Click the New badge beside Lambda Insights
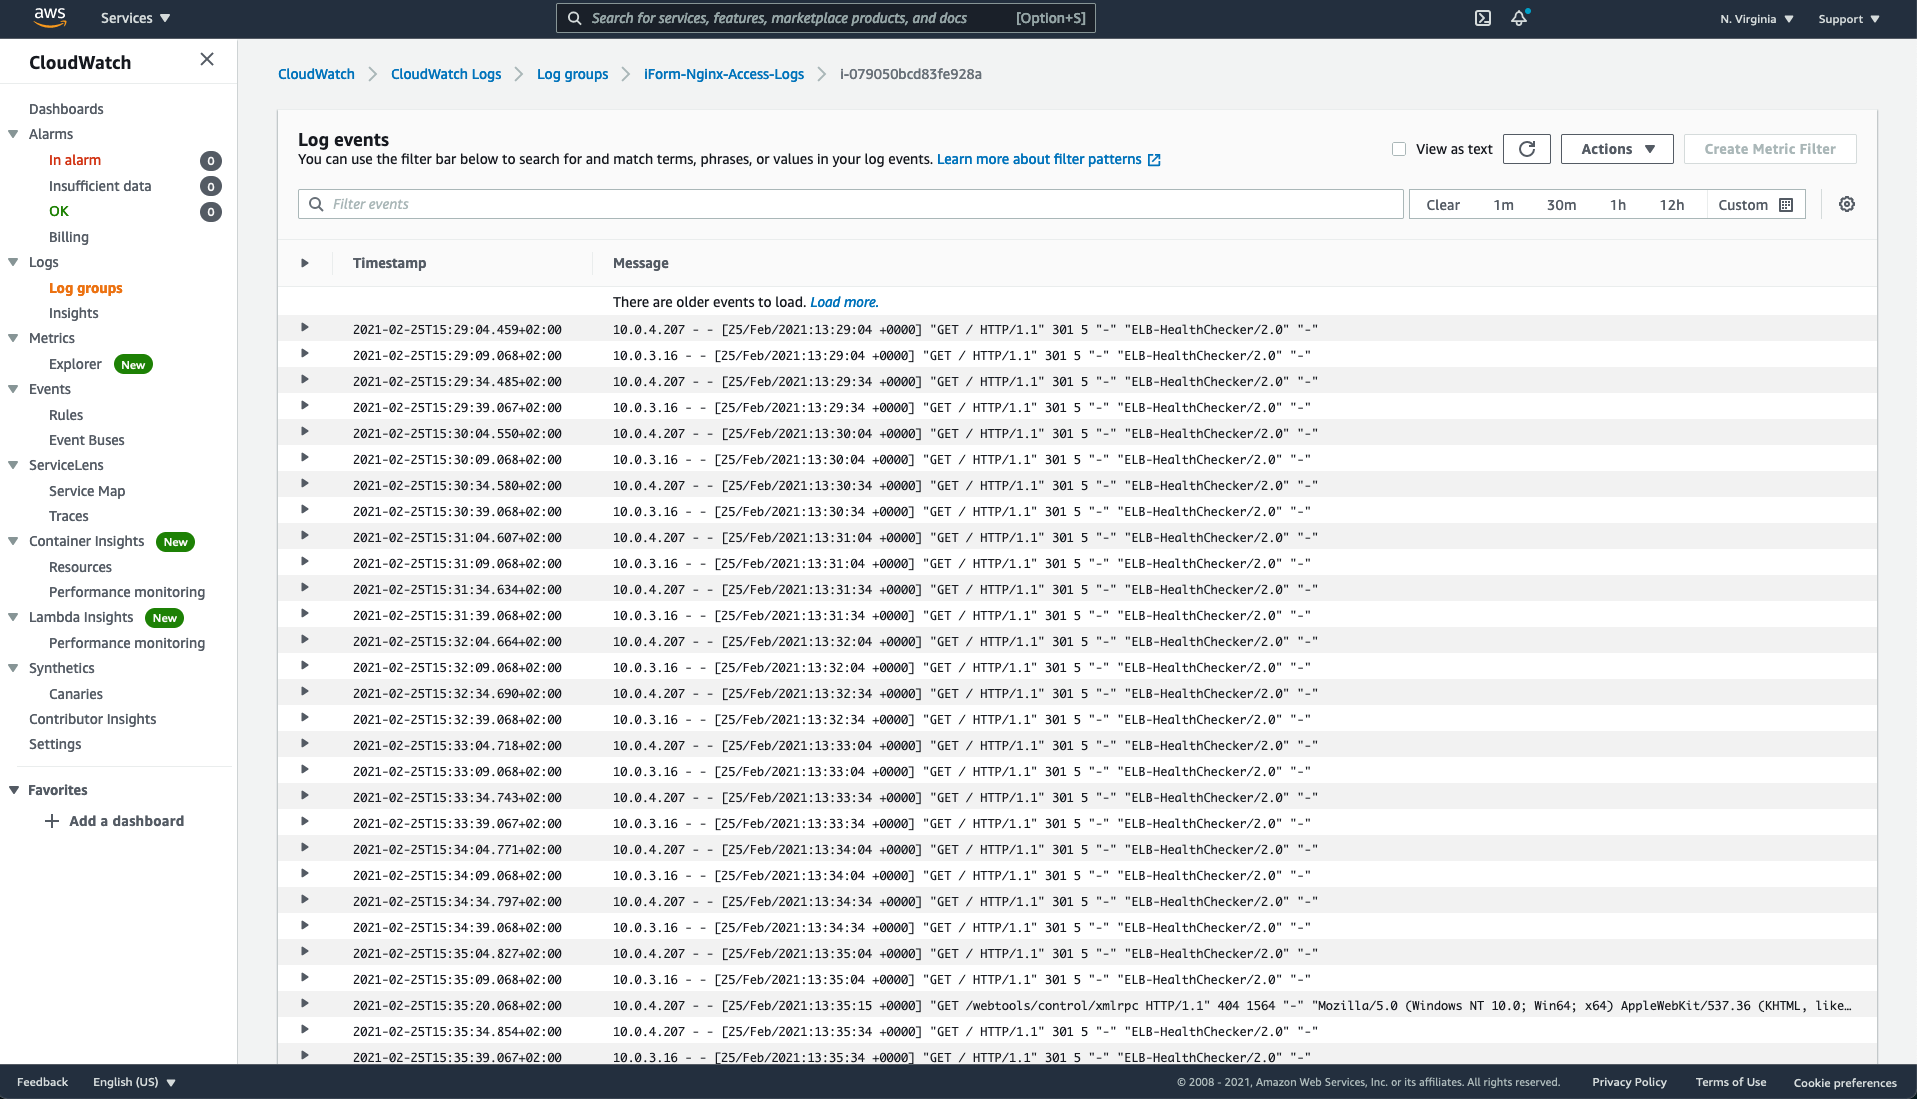1917x1099 pixels. (164, 618)
